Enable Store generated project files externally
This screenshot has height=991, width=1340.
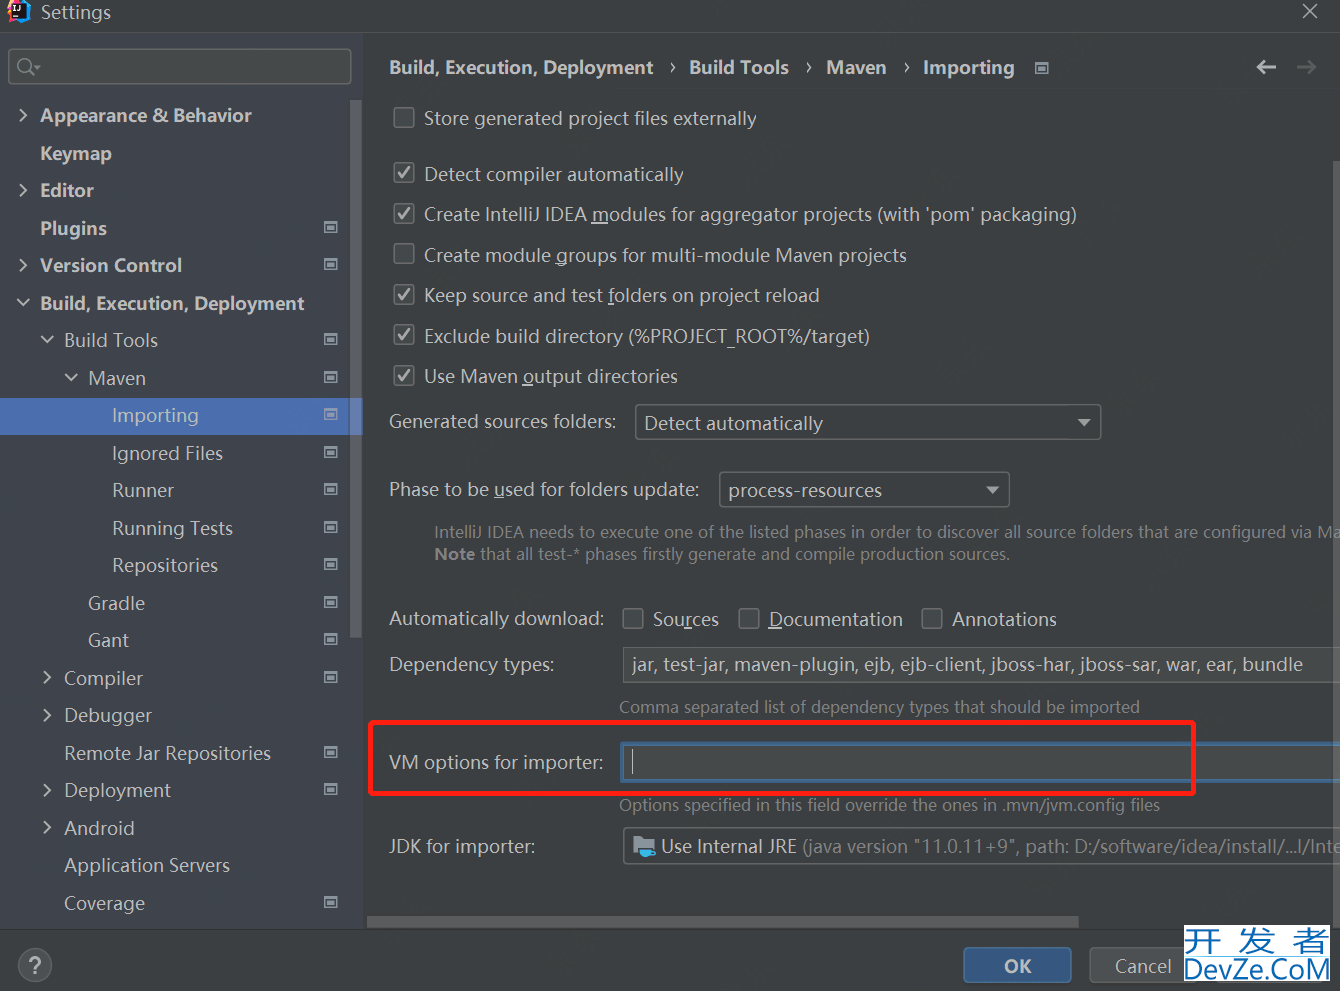coord(404,118)
